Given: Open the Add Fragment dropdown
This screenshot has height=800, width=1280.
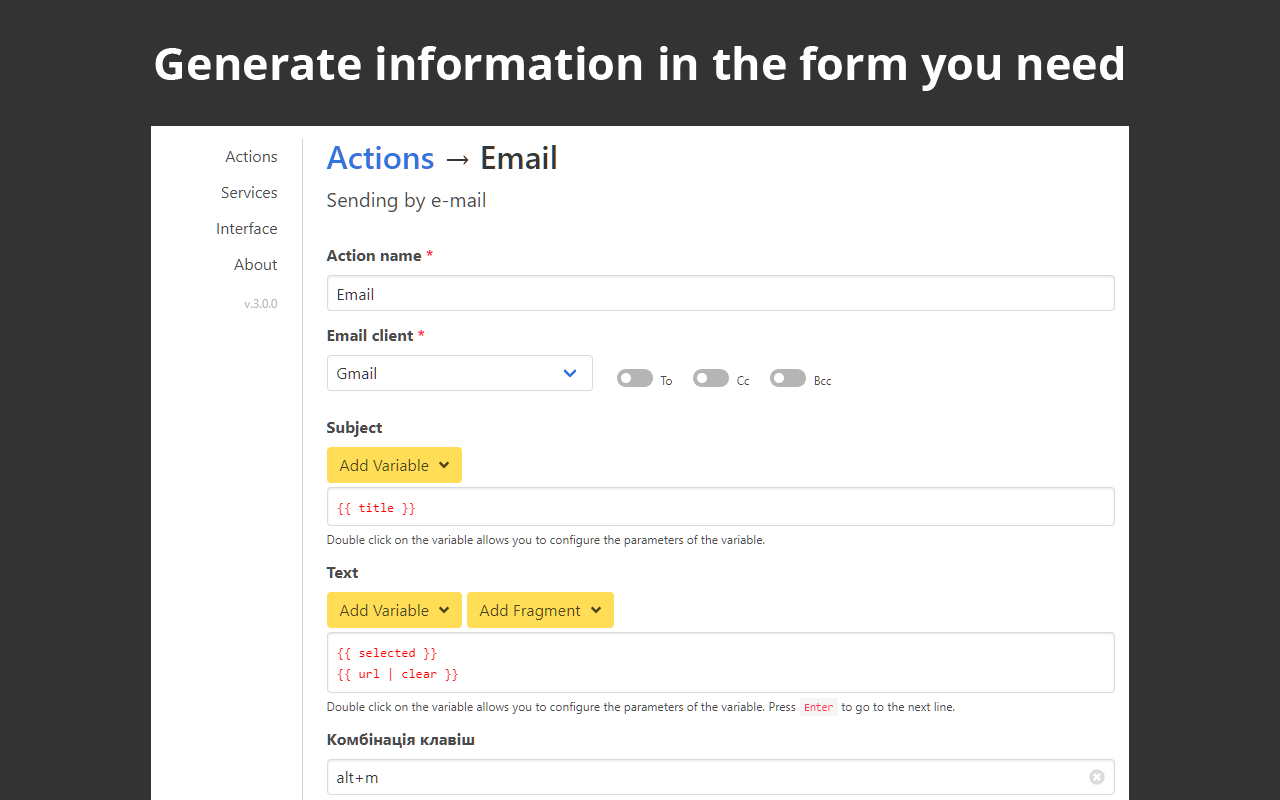Looking at the screenshot, I should (540, 610).
